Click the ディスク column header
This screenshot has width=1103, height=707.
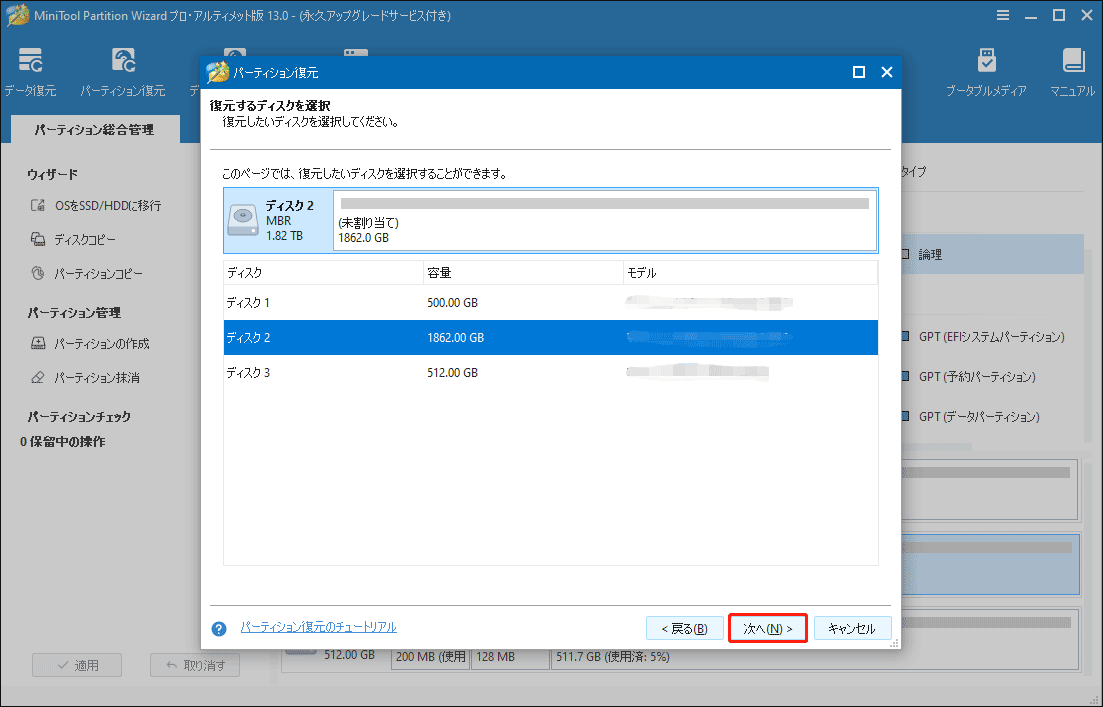324,272
